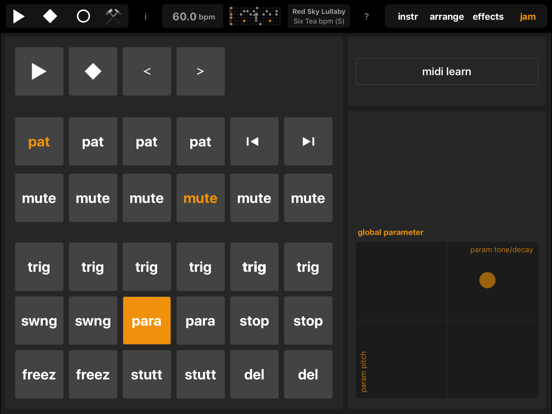The image size is (552, 414).
Task: Tap the first trig pad
Action: 39,267
